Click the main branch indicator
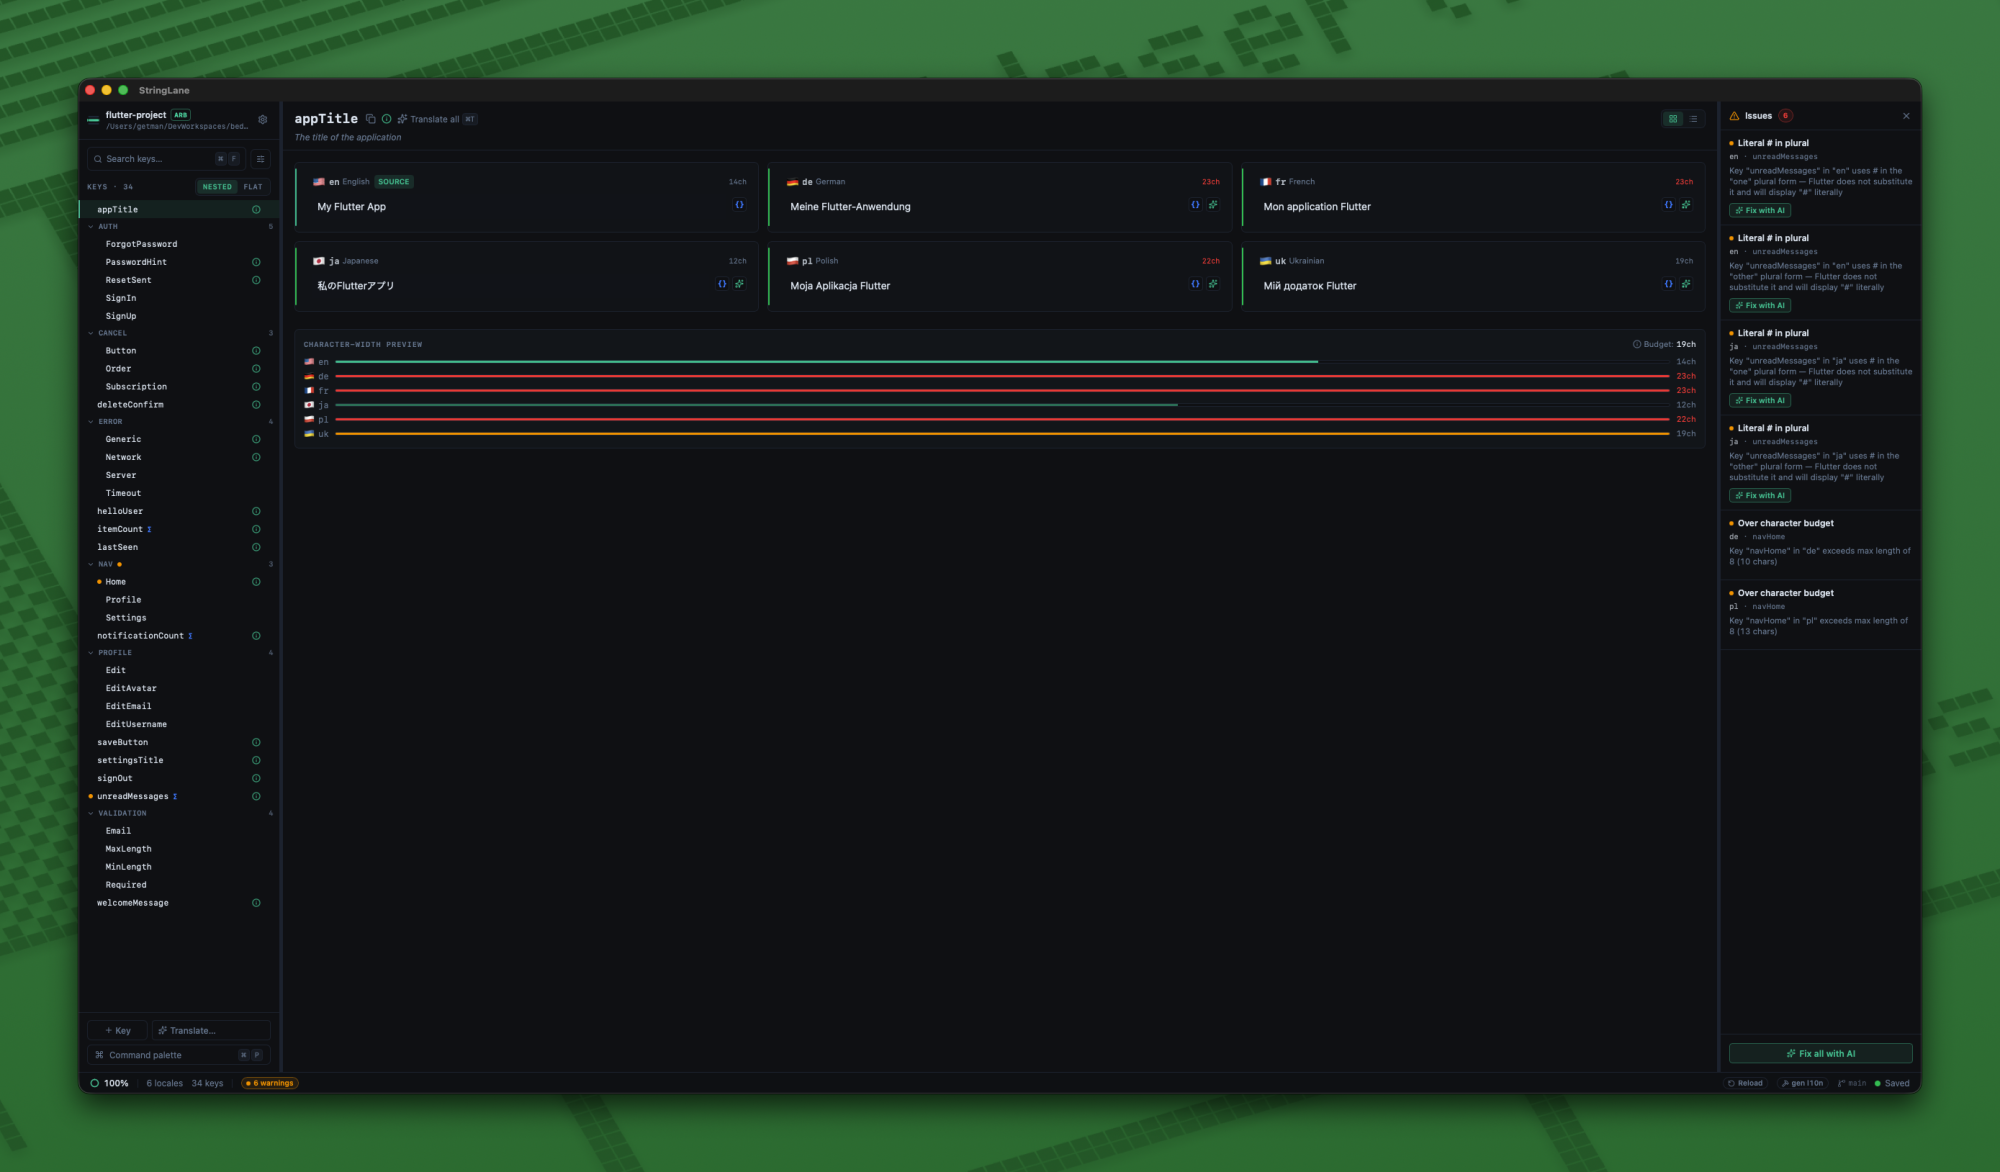 (x=1852, y=1083)
